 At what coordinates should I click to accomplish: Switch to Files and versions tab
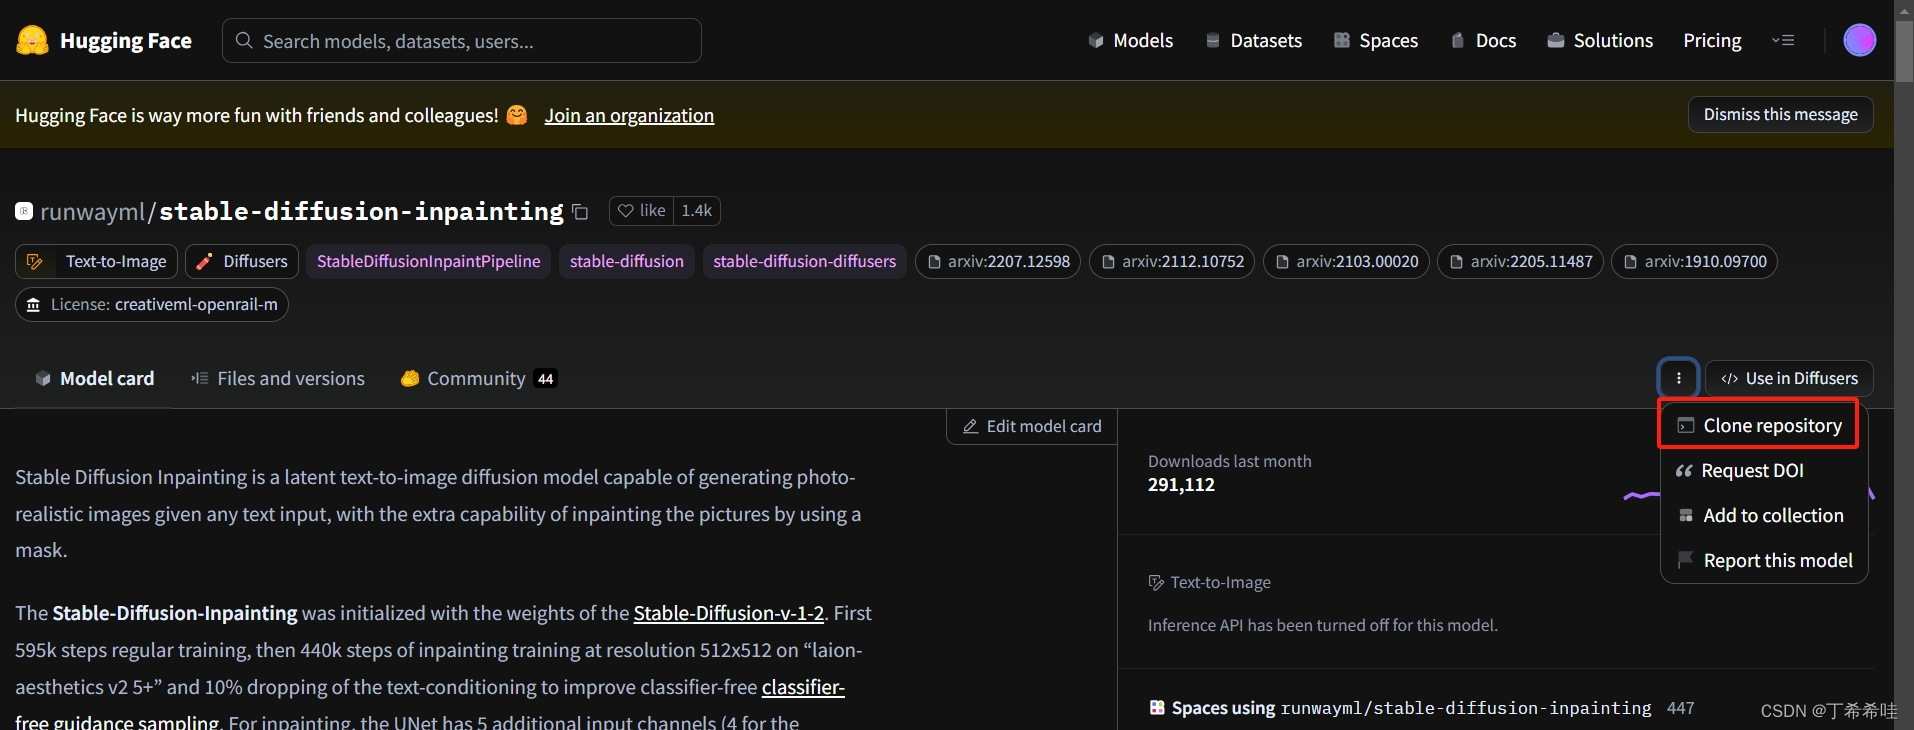point(278,378)
